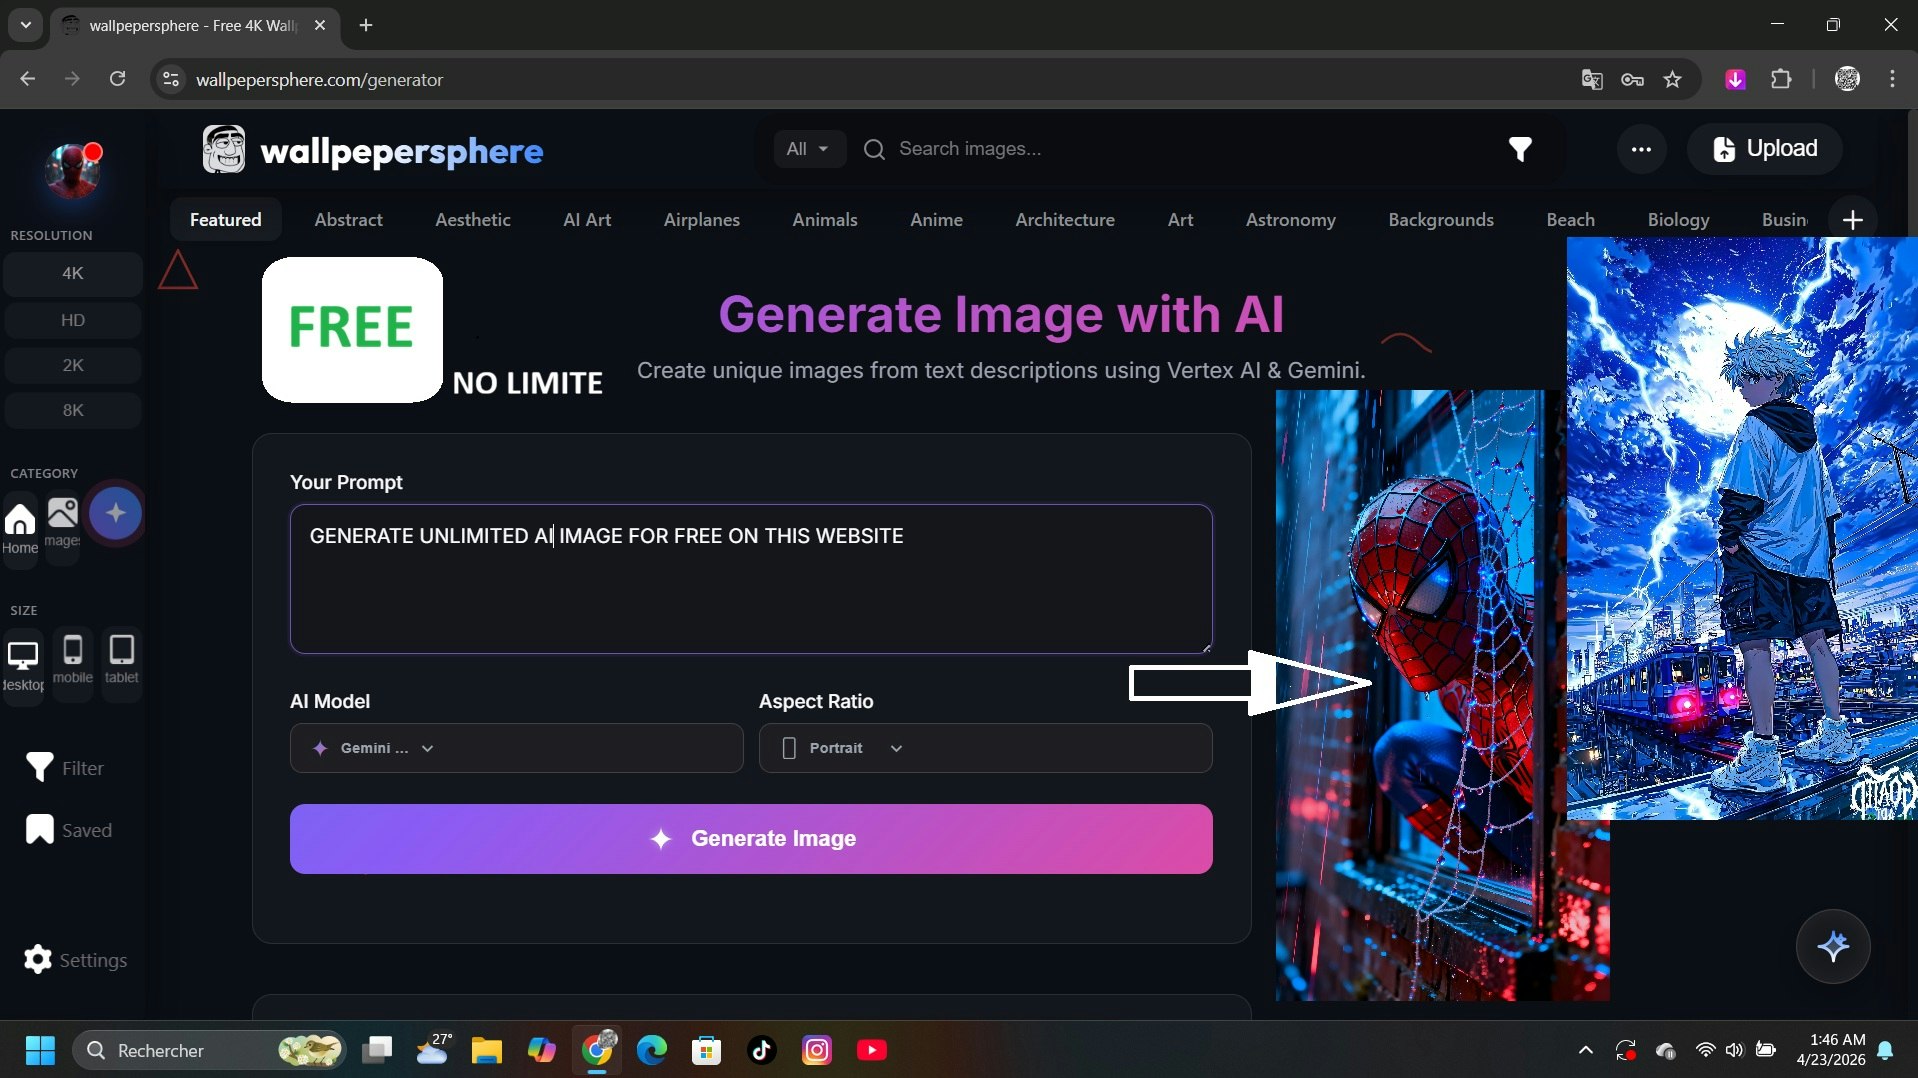Open YouTube from the taskbar
Viewport: 1918px width, 1078px height.
[871, 1050]
